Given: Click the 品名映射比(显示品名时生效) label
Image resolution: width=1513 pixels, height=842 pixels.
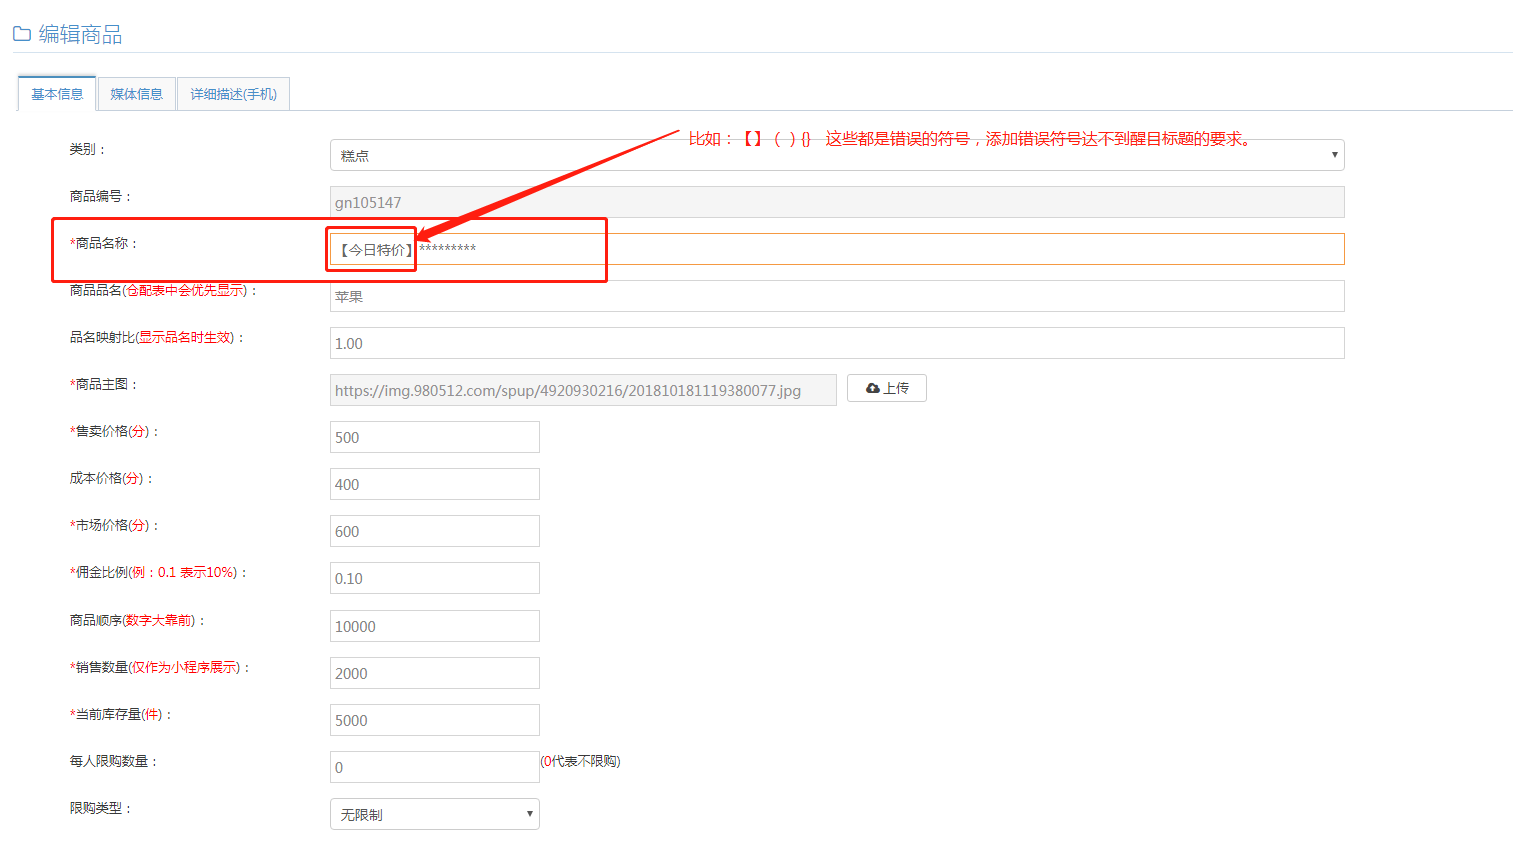Looking at the screenshot, I should (157, 337).
